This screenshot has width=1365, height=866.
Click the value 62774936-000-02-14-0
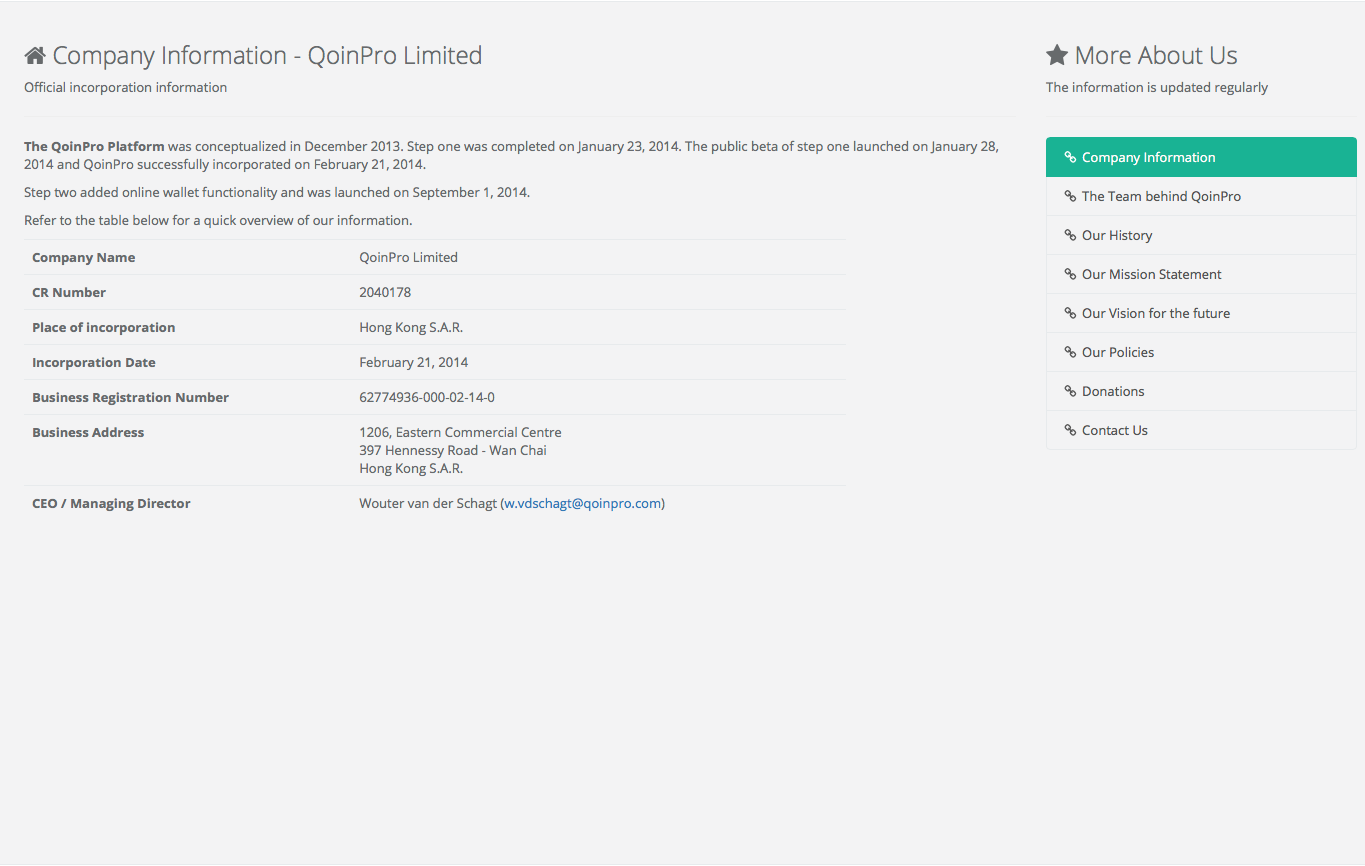point(427,397)
